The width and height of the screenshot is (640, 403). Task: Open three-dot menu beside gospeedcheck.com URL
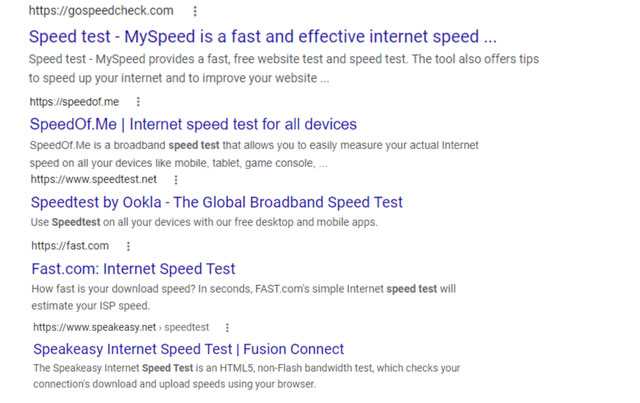tap(195, 11)
